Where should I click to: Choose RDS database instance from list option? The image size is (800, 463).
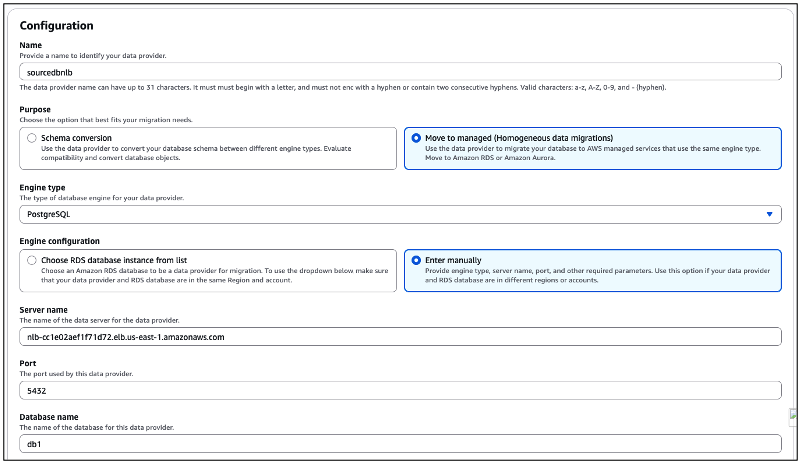[x=33, y=260]
